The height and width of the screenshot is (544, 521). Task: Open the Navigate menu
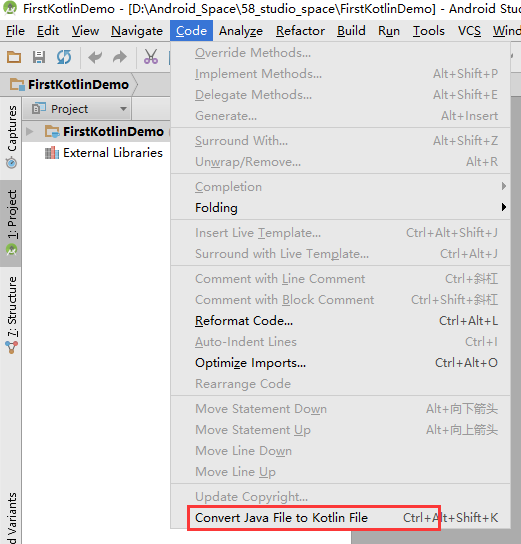coord(137,31)
